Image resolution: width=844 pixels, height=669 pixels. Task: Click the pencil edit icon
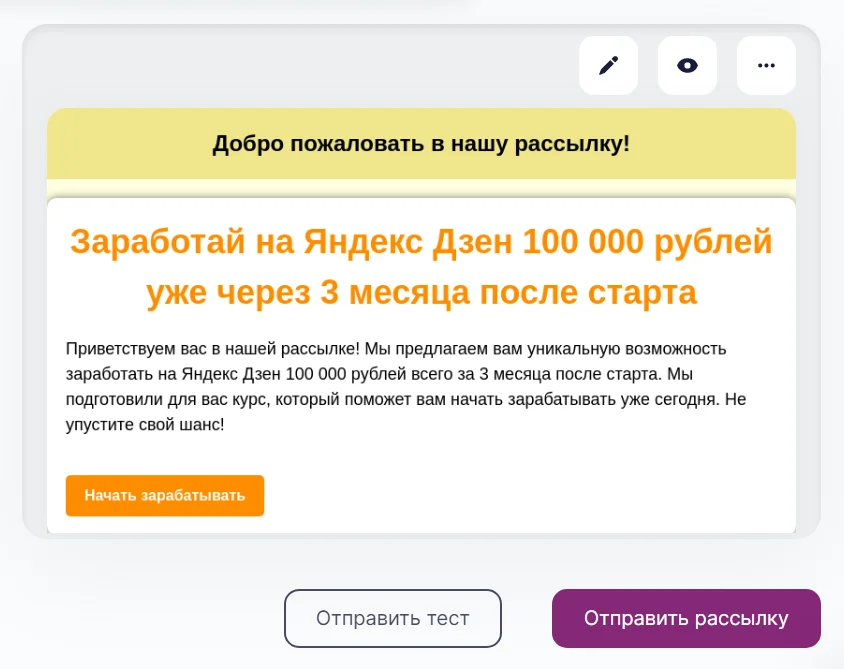coord(608,66)
